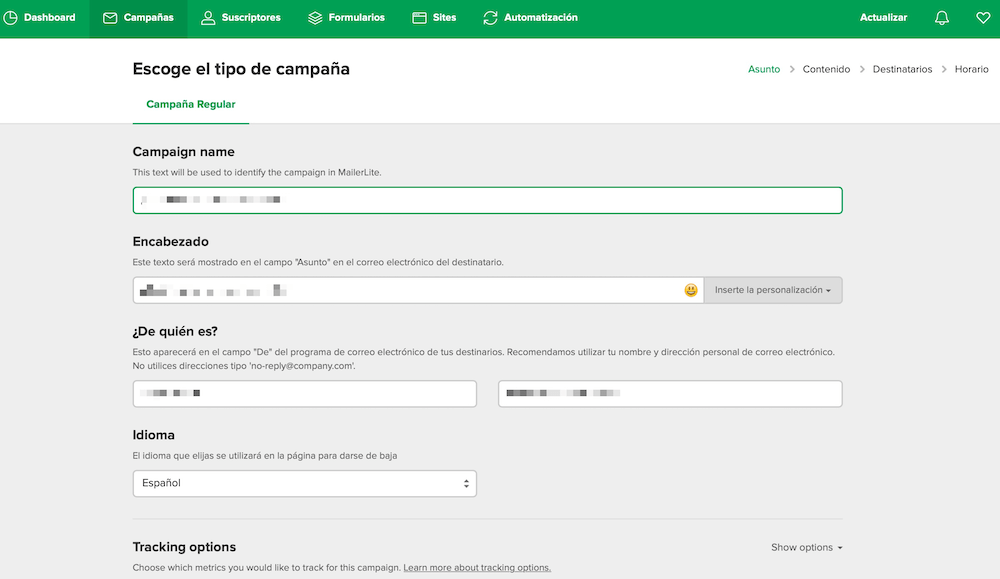Click the Campañas envelope icon
Image resolution: width=1000 pixels, height=579 pixels.
[110, 18]
